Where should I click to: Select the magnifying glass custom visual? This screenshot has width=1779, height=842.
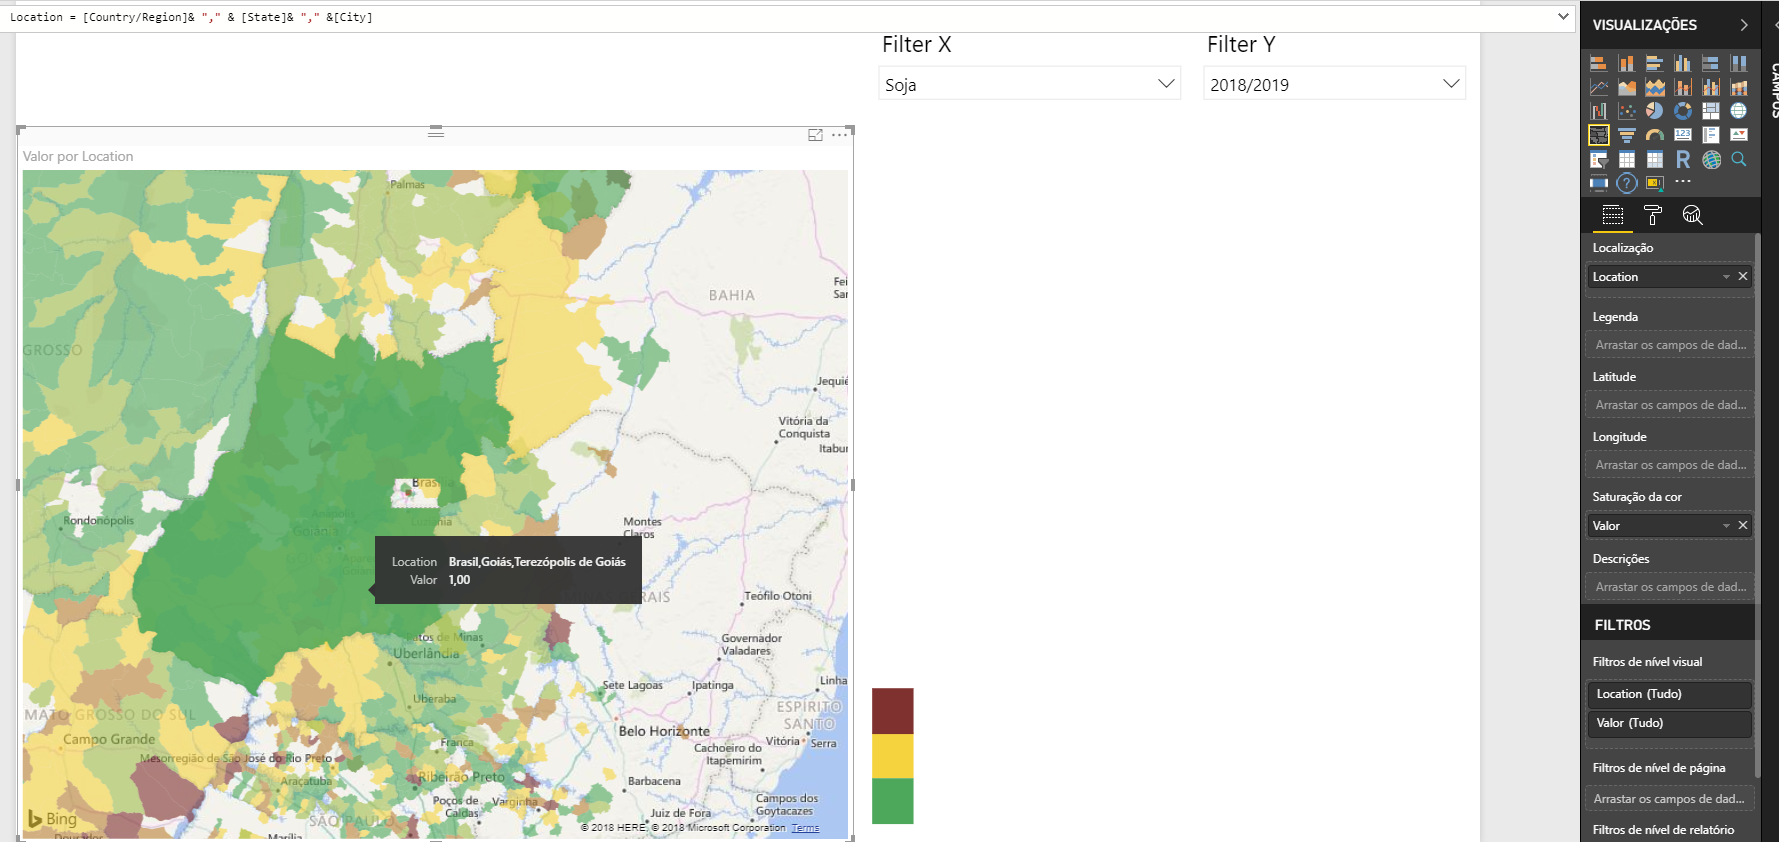click(1739, 159)
